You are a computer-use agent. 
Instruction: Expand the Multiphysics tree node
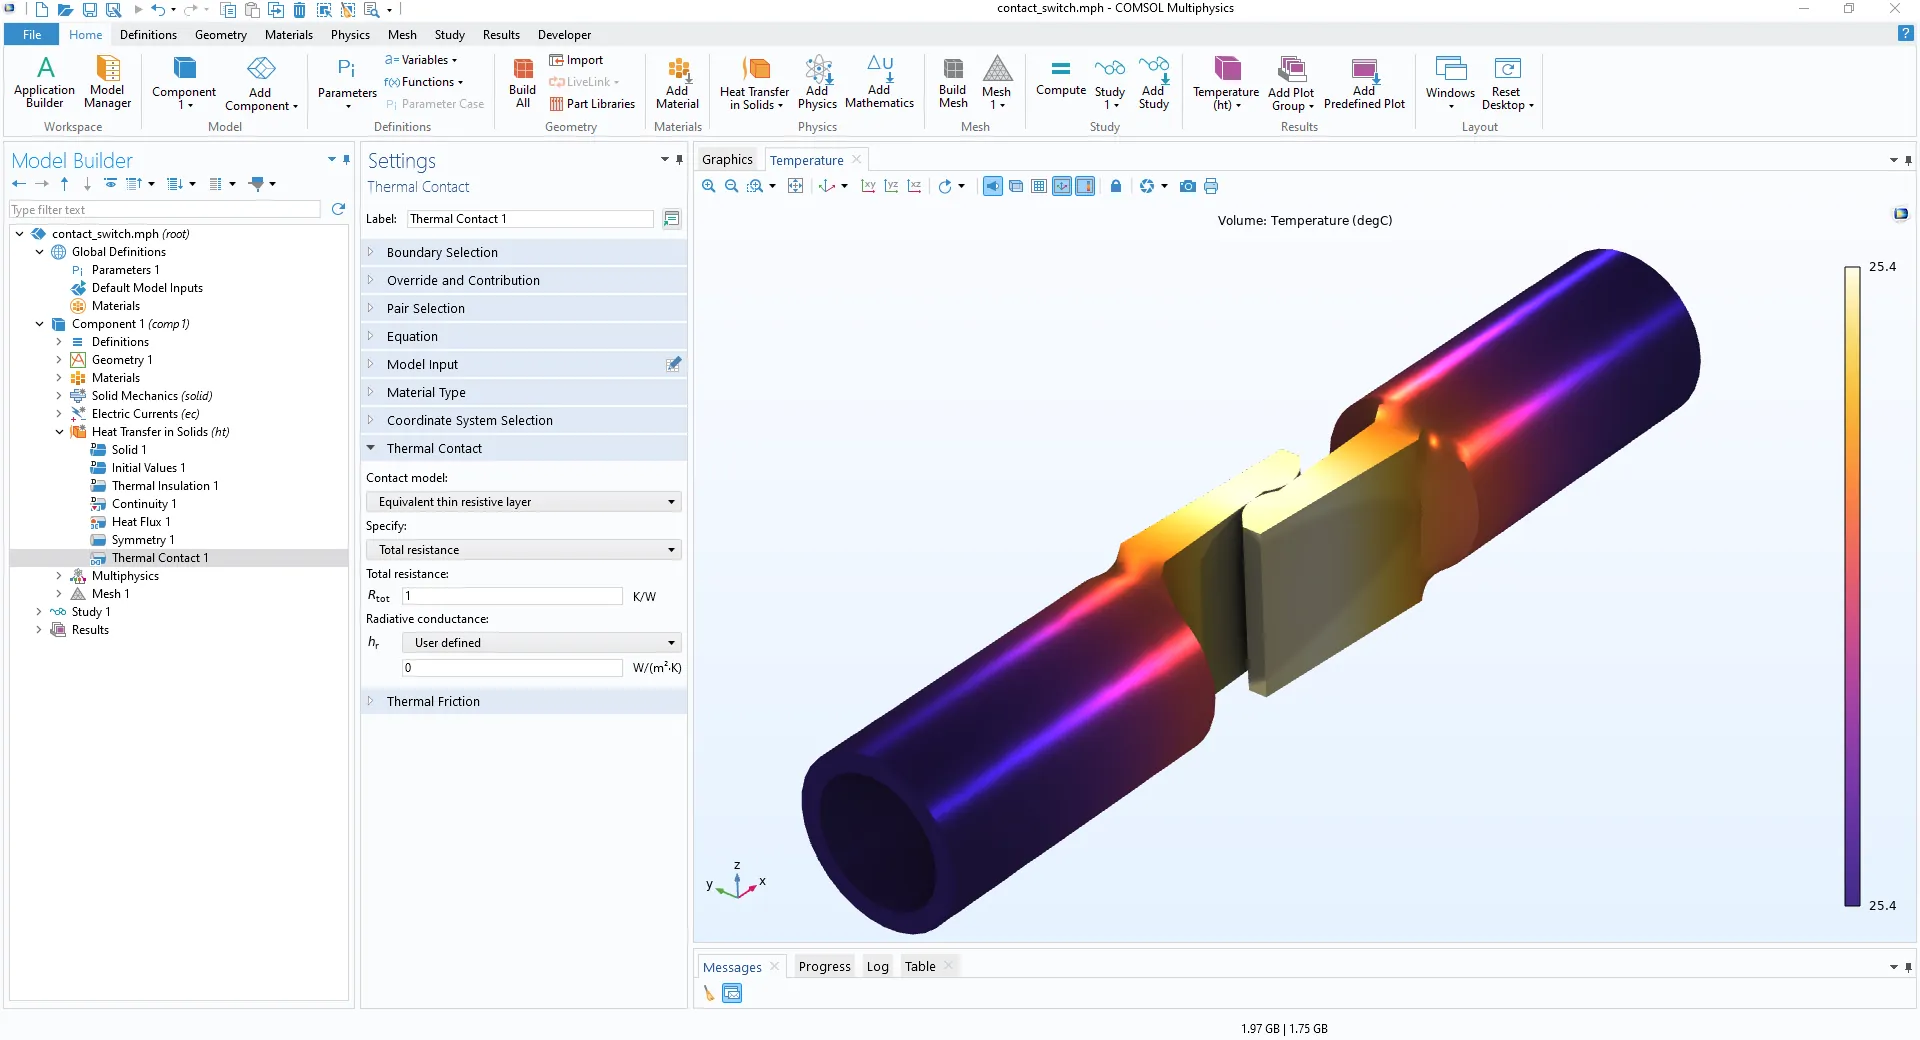coord(59,576)
